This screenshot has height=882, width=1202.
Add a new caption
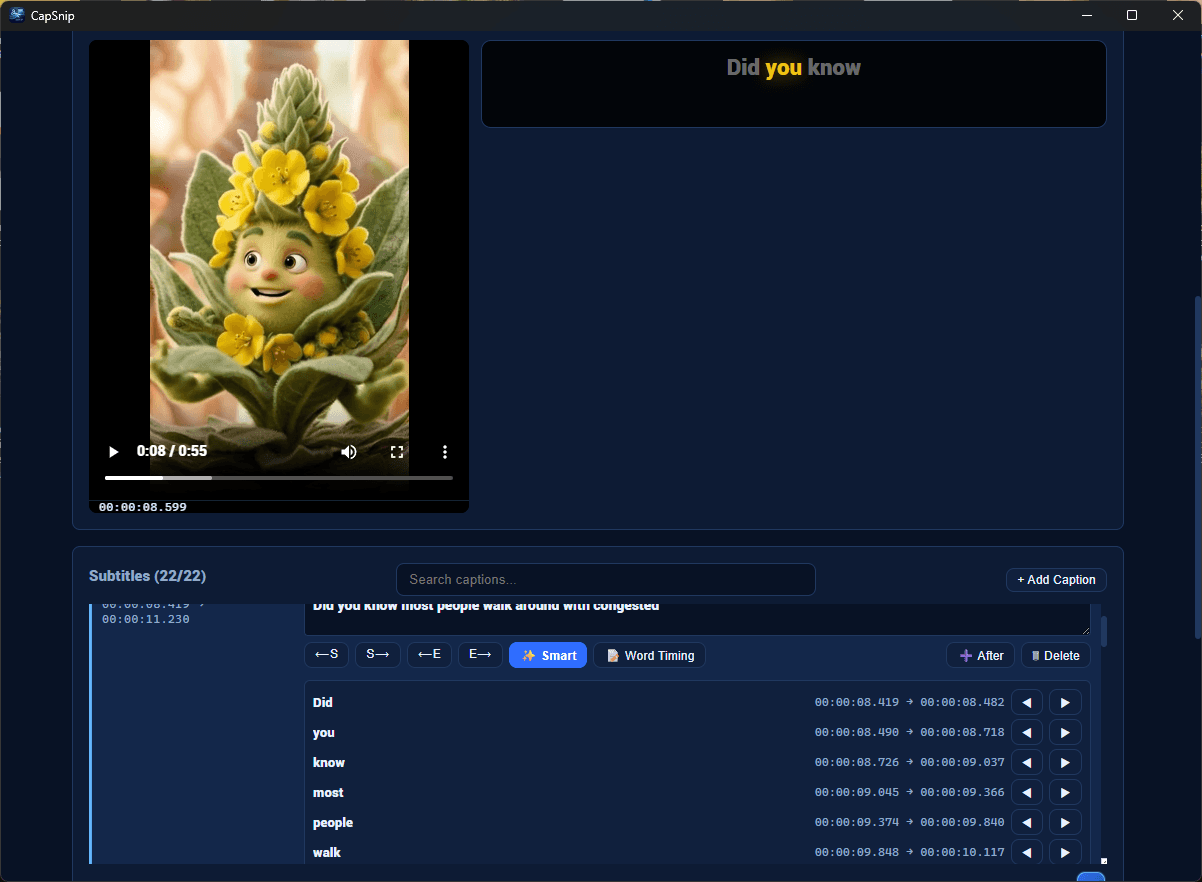(x=1056, y=580)
